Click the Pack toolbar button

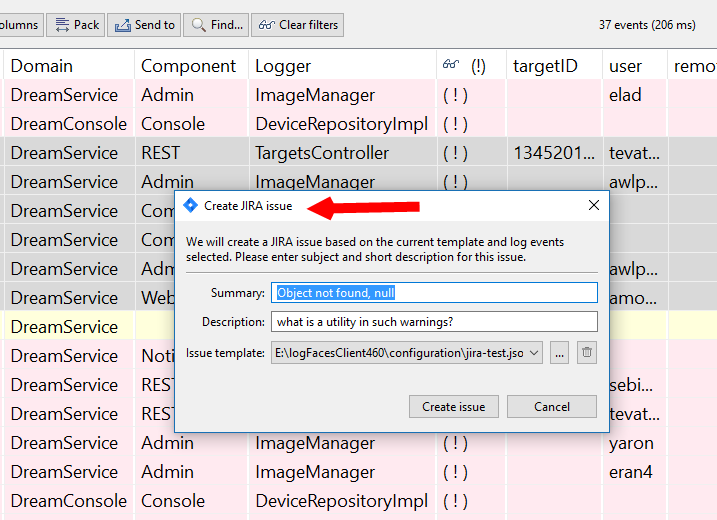(x=77, y=25)
